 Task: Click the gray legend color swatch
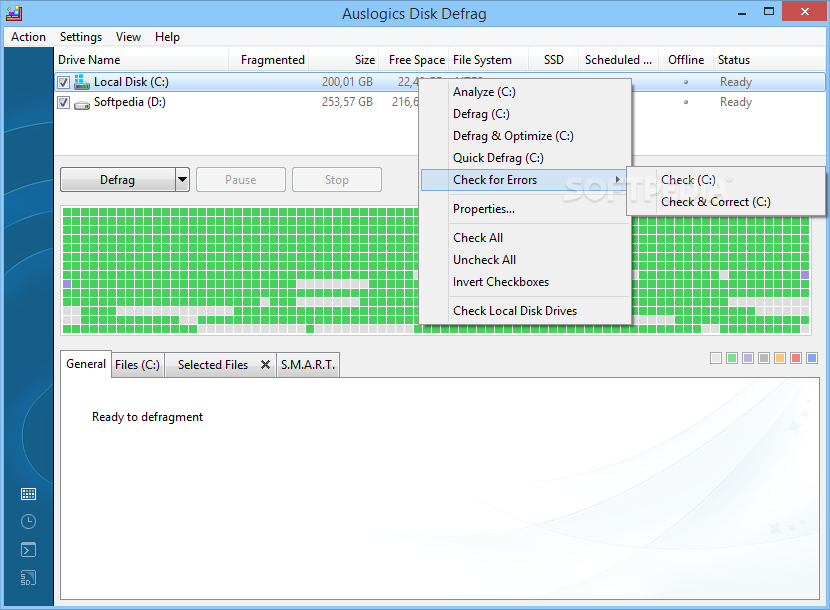click(x=763, y=358)
